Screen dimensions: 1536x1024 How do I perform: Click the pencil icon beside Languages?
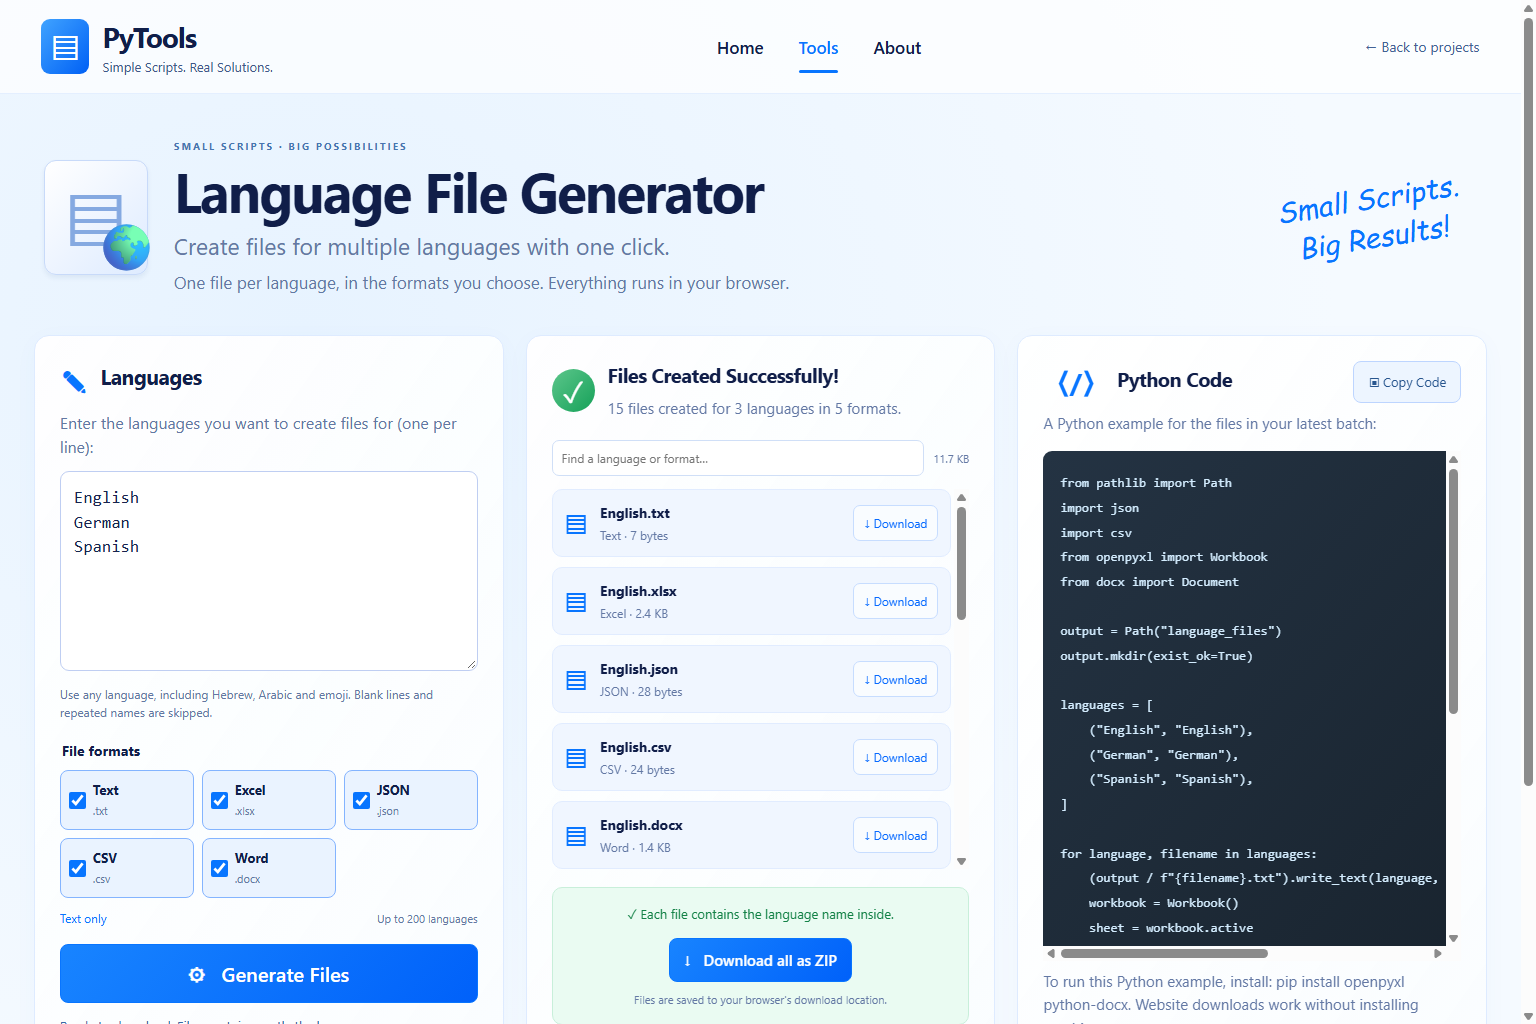pyautogui.click(x=74, y=381)
